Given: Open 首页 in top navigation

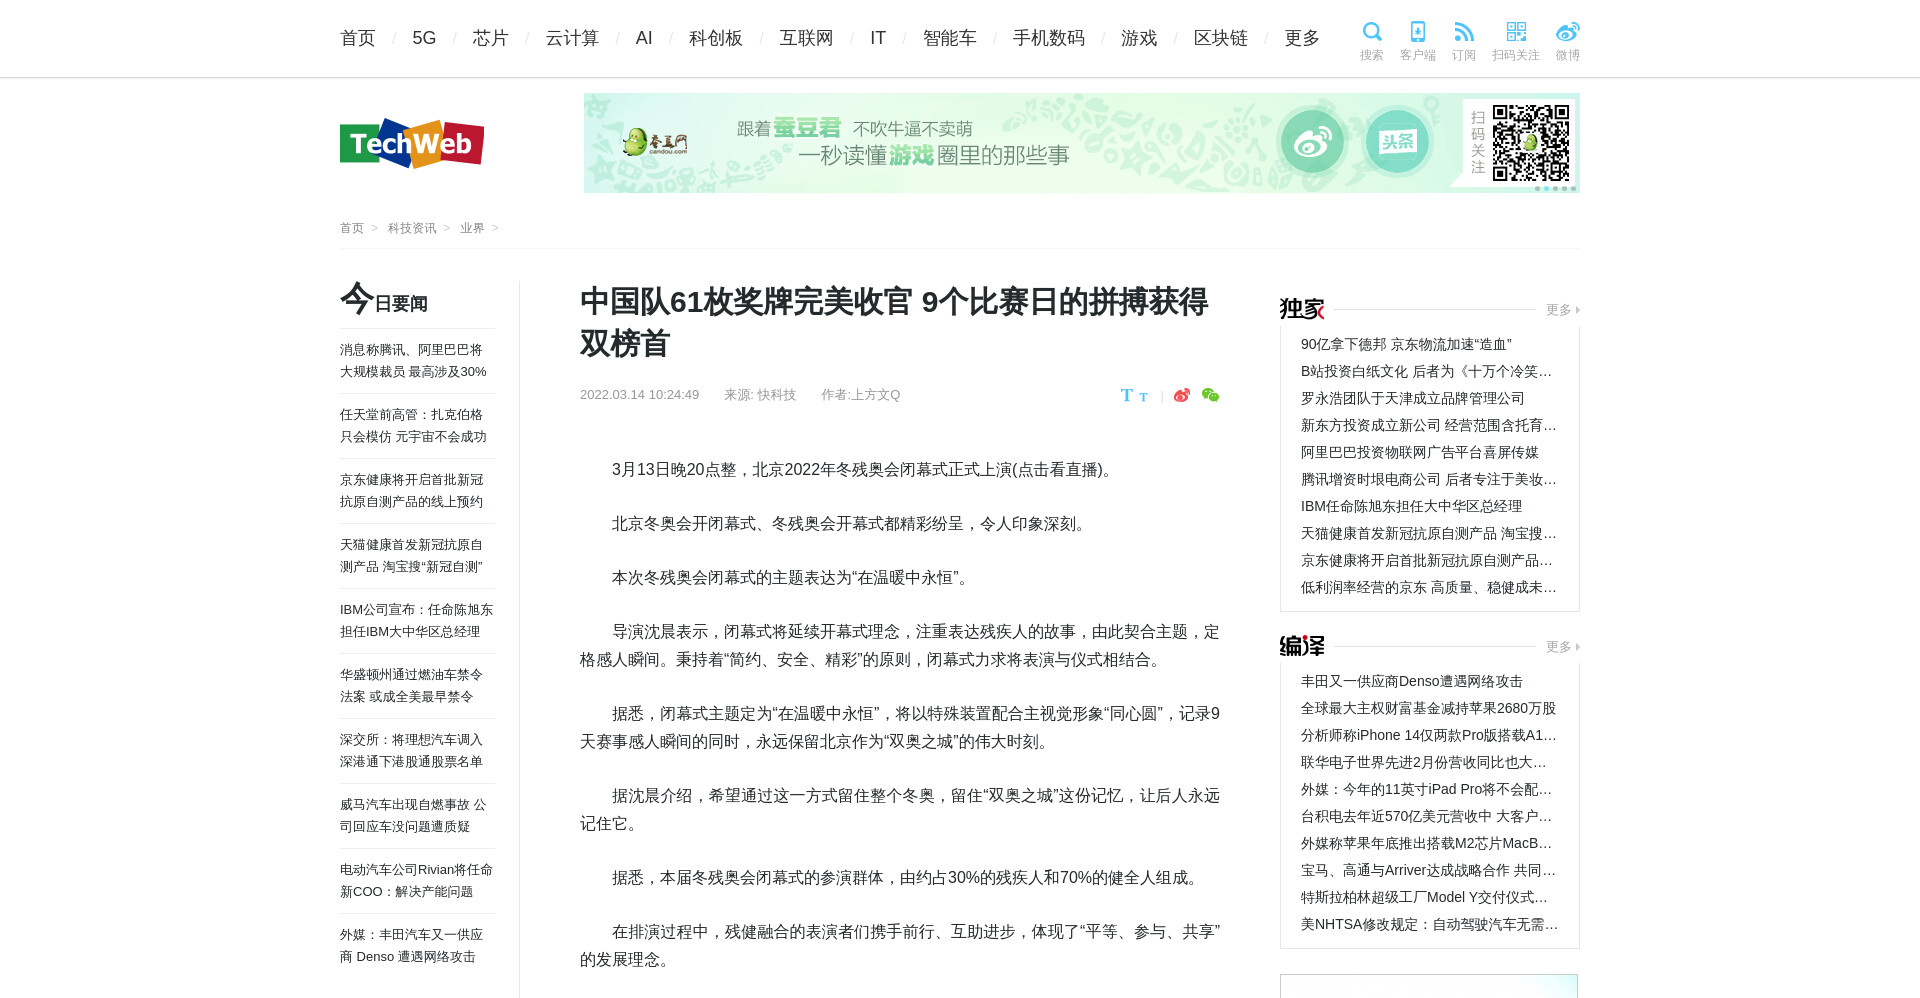Looking at the screenshot, I should pyautogui.click(x=358, y=38).
